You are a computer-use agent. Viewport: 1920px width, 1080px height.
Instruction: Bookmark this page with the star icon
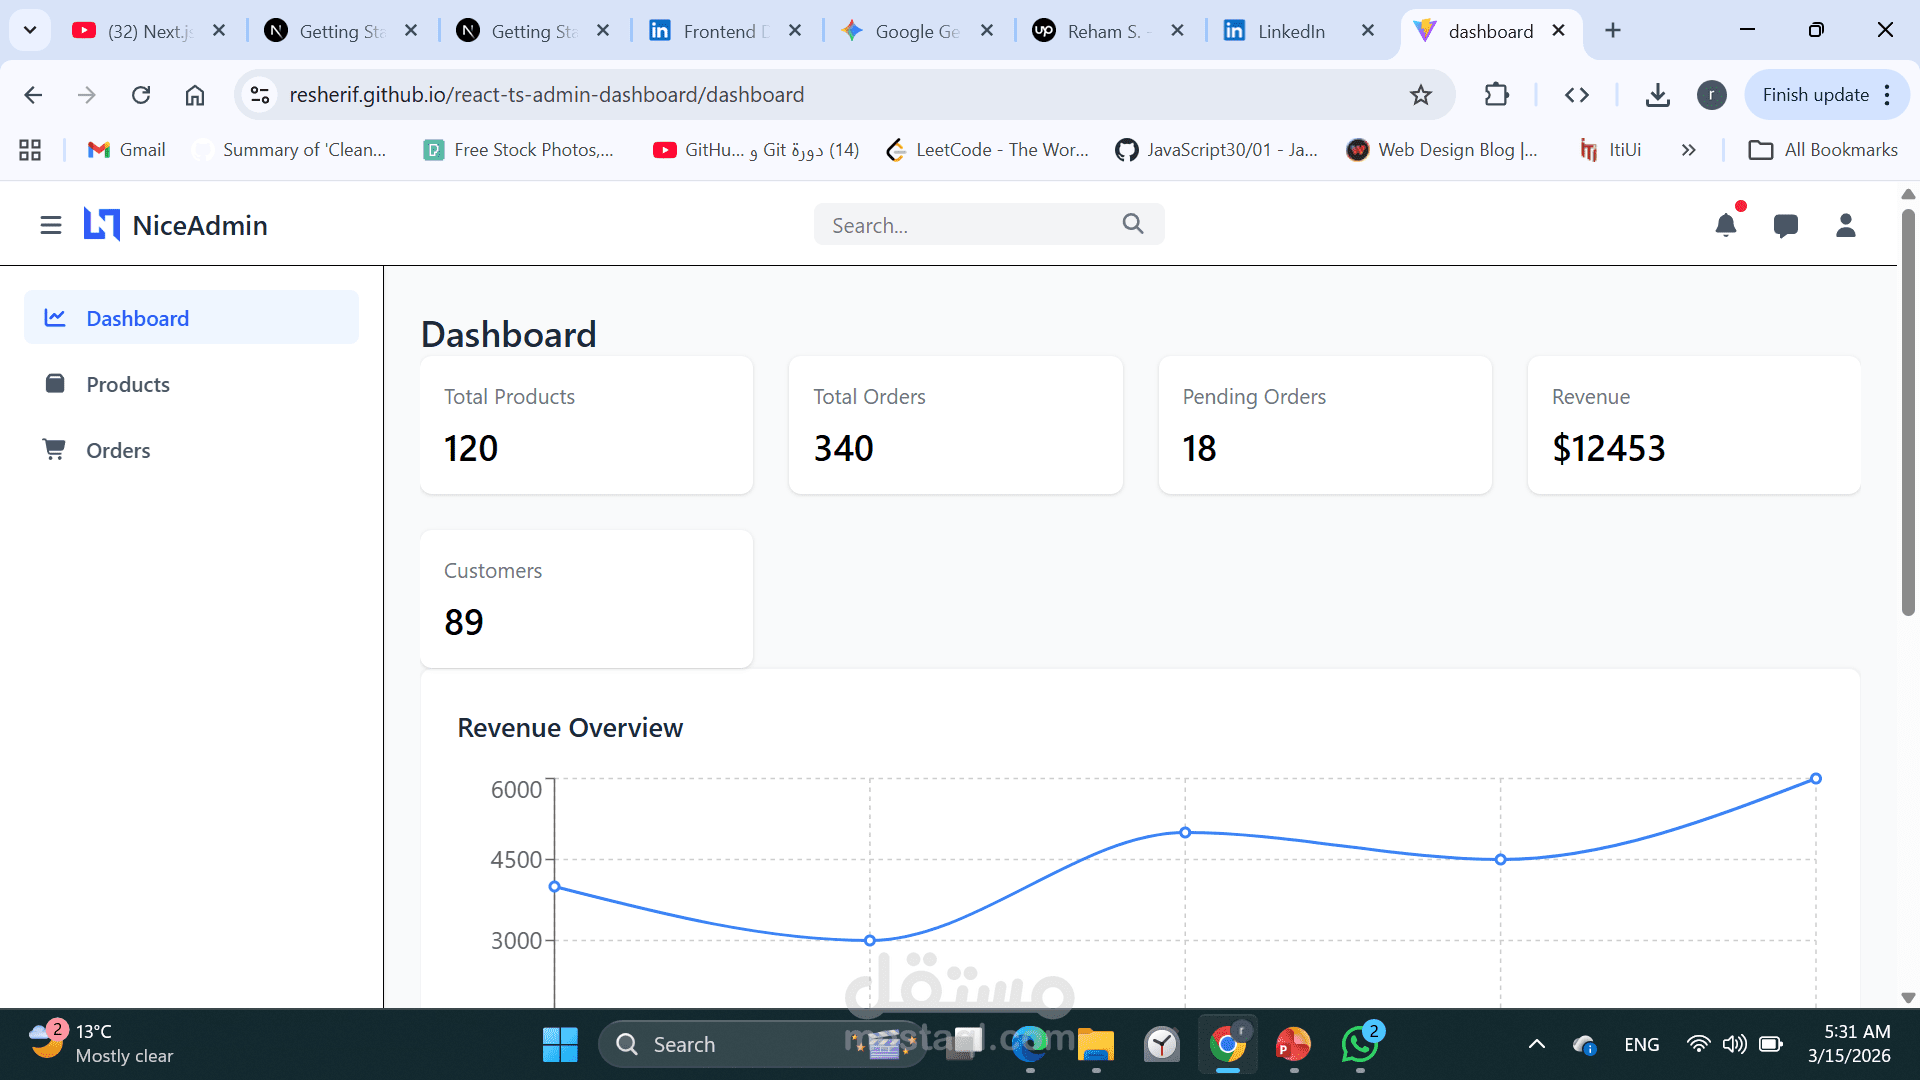click(1421, 95)
